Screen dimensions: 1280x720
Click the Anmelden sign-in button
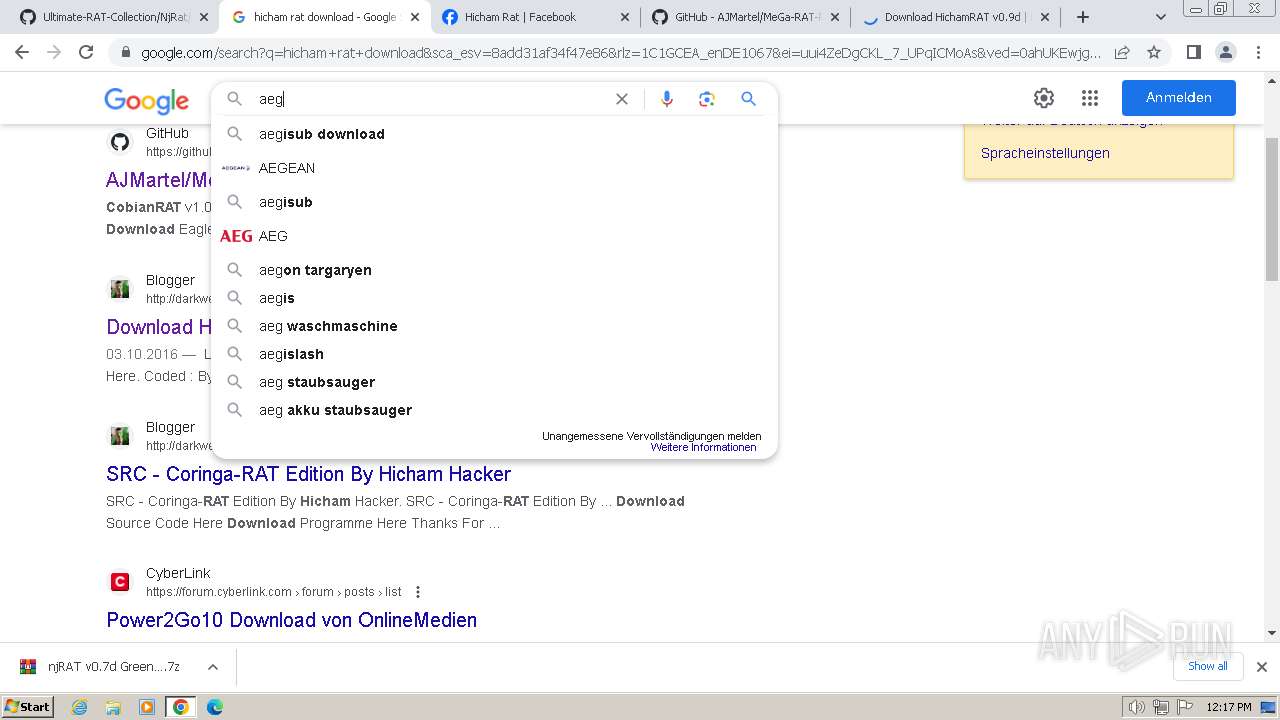[x=1178, y=98]
